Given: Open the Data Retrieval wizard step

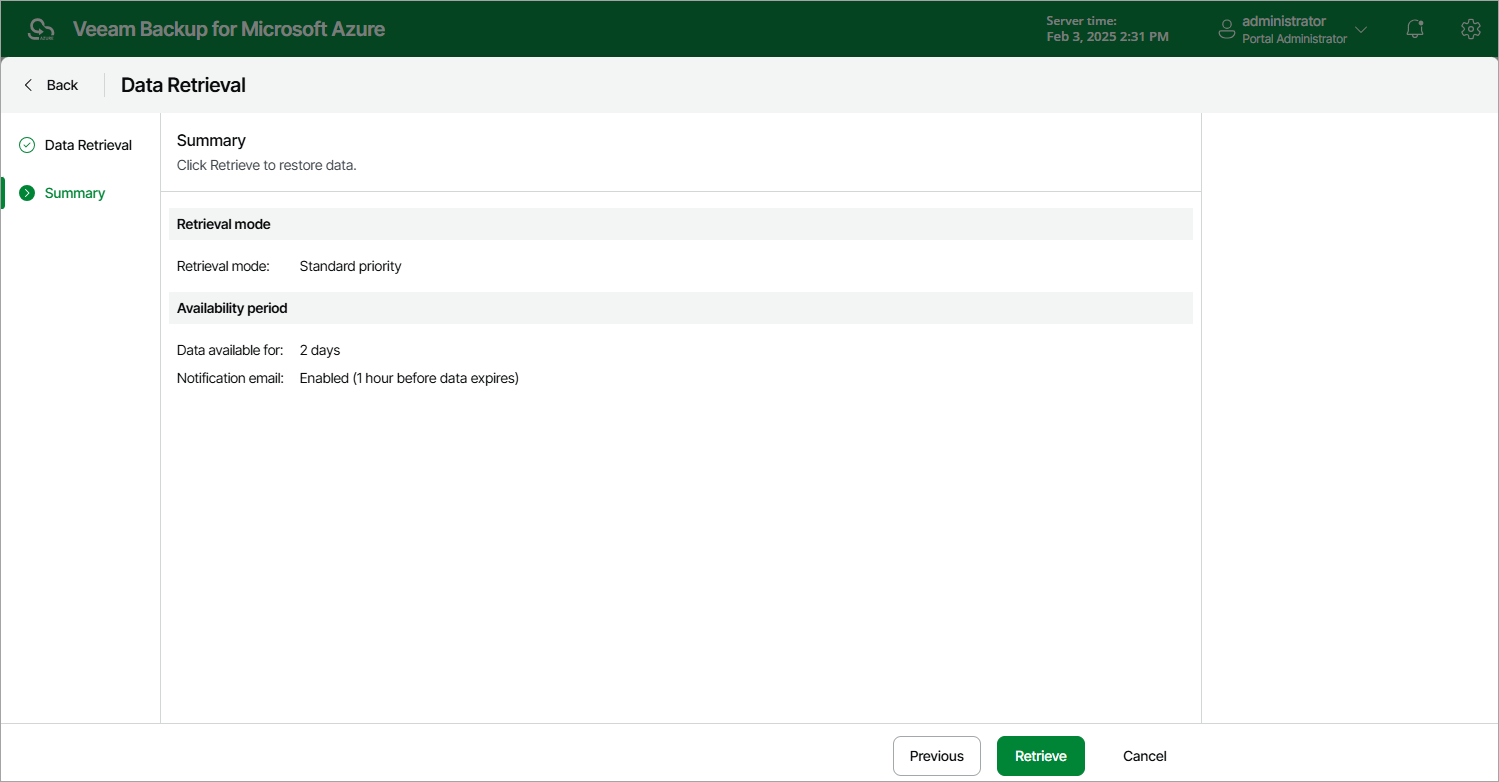Looking at the screenshot, I should pos(88,144).
